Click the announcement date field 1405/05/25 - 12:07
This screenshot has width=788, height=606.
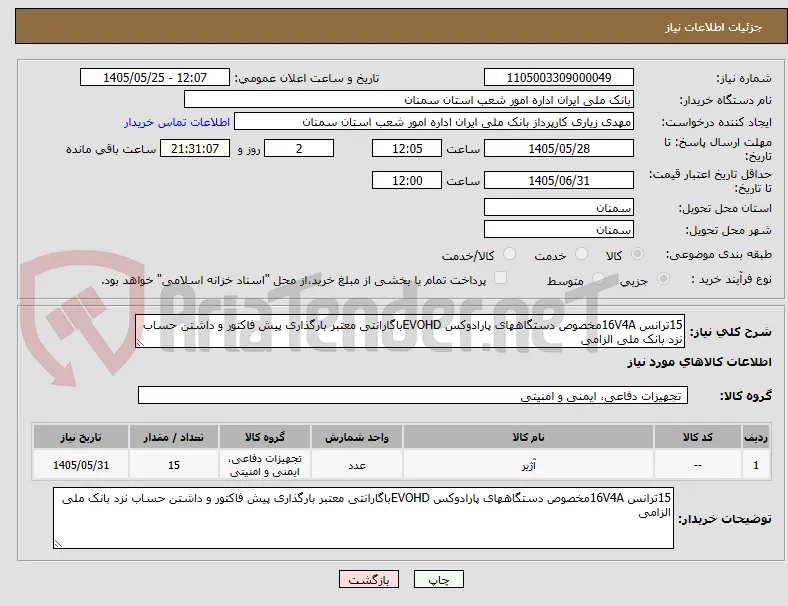[x=155, y=77]
